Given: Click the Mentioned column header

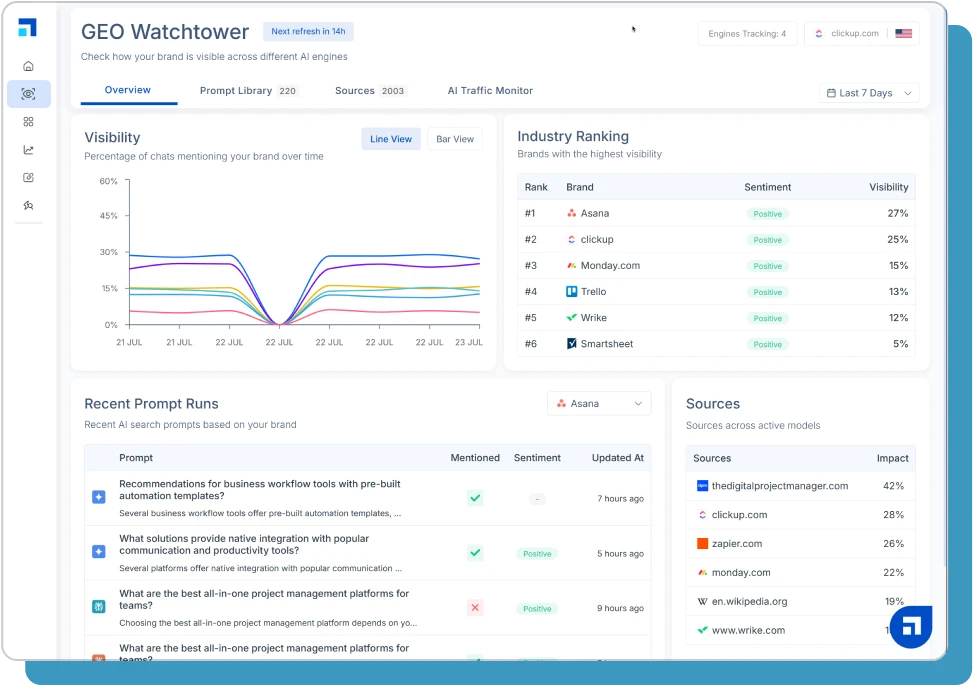Looking at the screenshot, I should click(x=475, y=458).
